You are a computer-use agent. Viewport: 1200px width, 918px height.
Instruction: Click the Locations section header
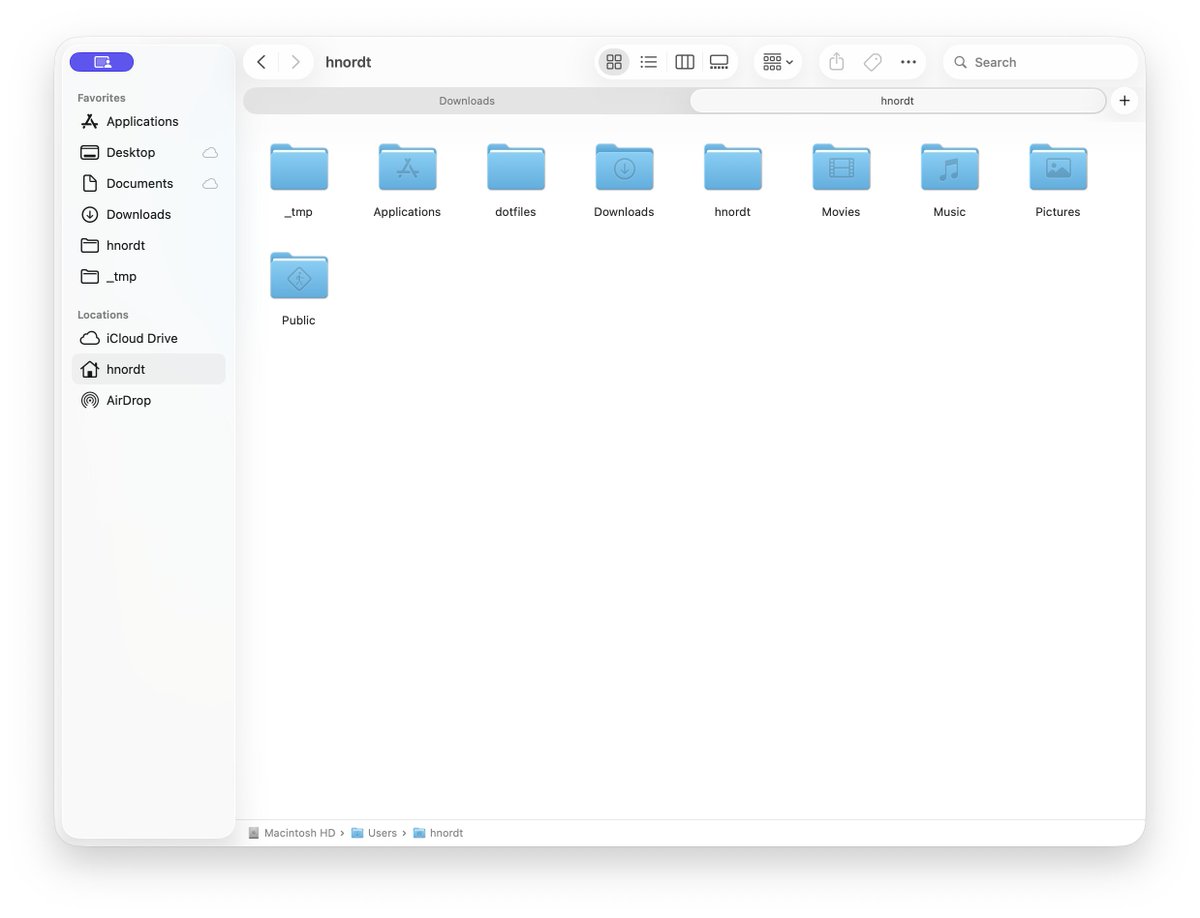(103, 315)
